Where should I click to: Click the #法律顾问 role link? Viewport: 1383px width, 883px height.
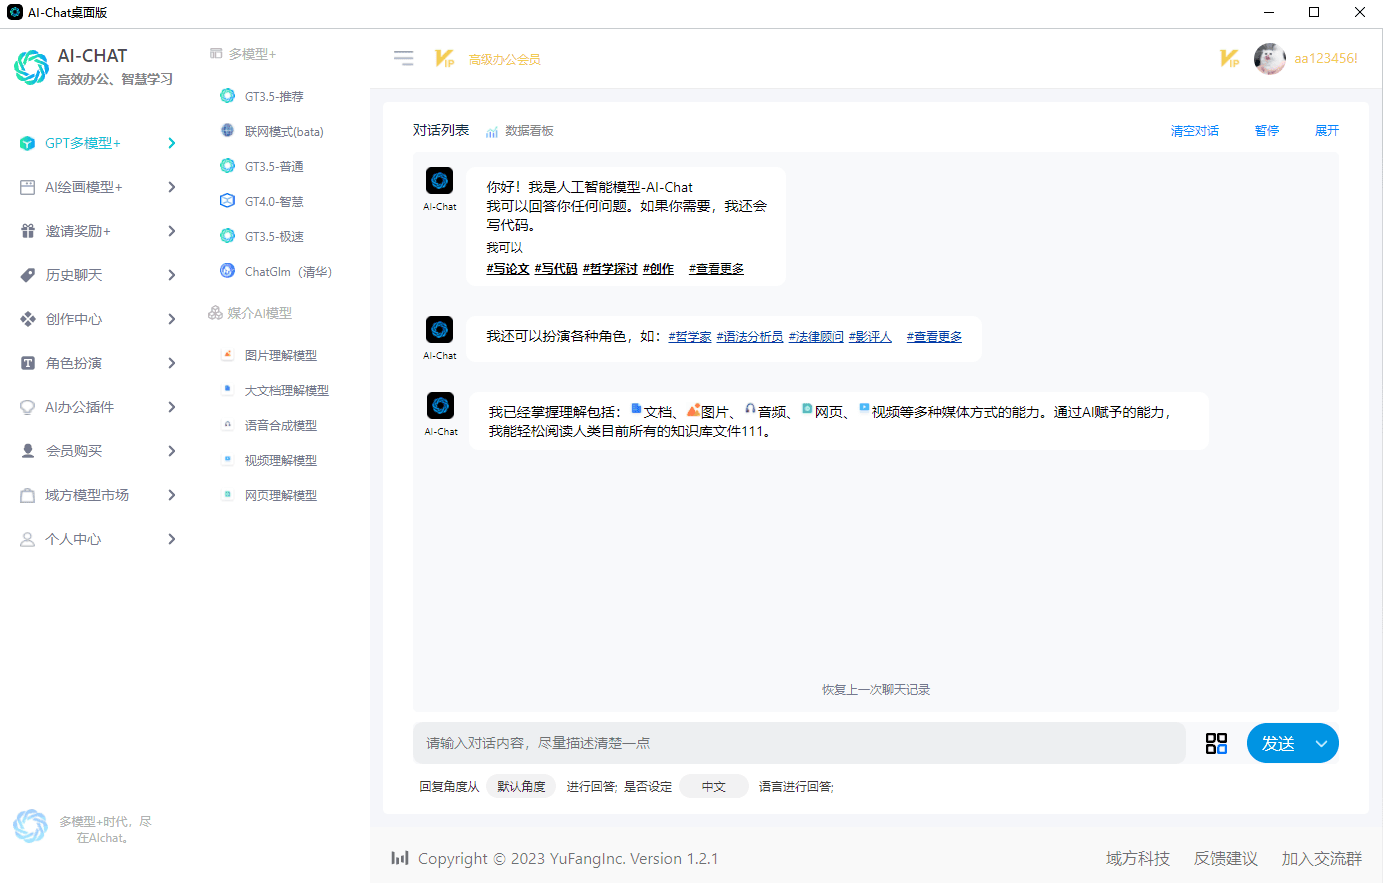[816, 337]
